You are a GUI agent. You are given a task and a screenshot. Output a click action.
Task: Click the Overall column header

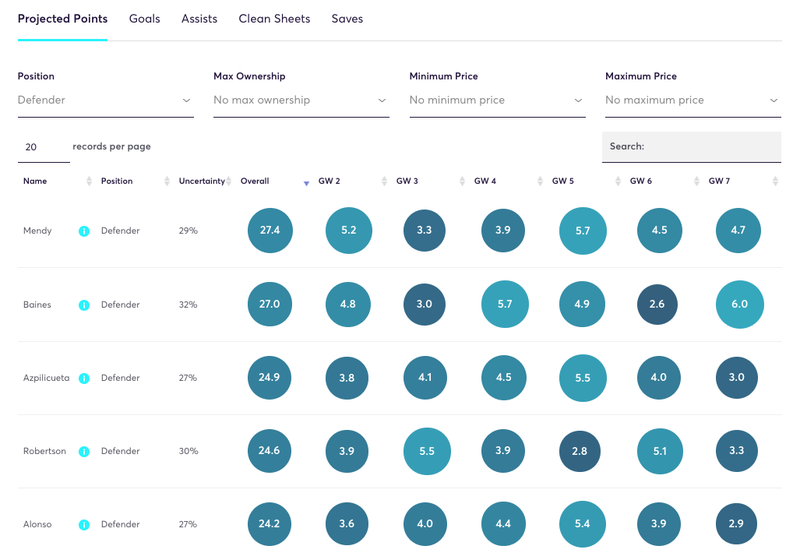click(255, 181)
